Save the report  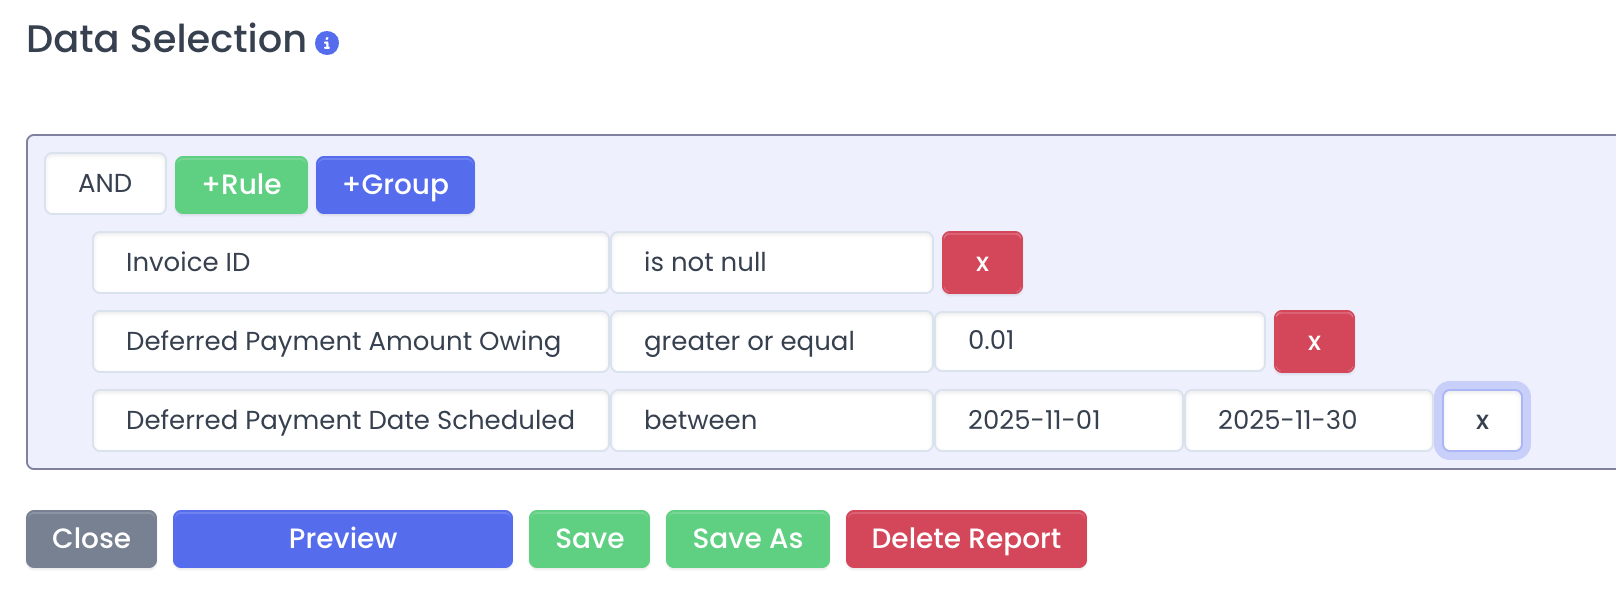click(589, 539)
